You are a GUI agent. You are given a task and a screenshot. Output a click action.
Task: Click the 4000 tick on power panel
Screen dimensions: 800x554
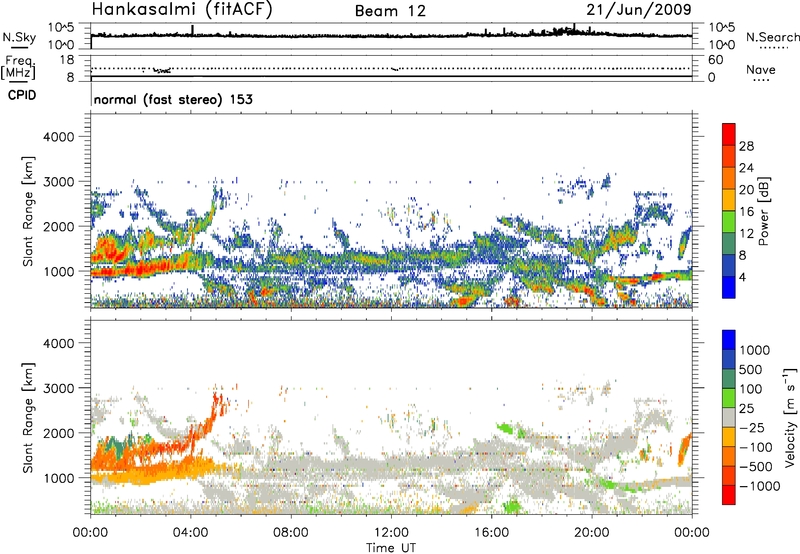click(58, 137)
